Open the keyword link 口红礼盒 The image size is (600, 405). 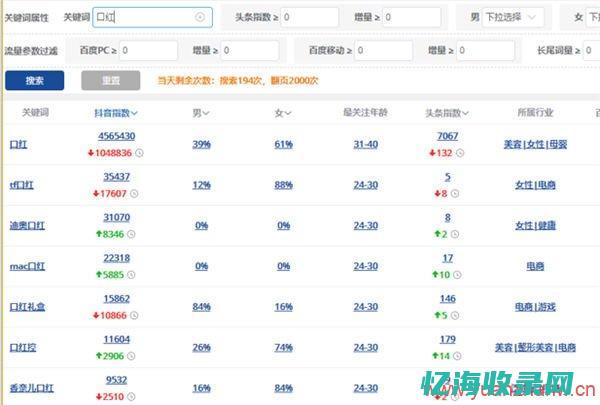pos(27,307)
